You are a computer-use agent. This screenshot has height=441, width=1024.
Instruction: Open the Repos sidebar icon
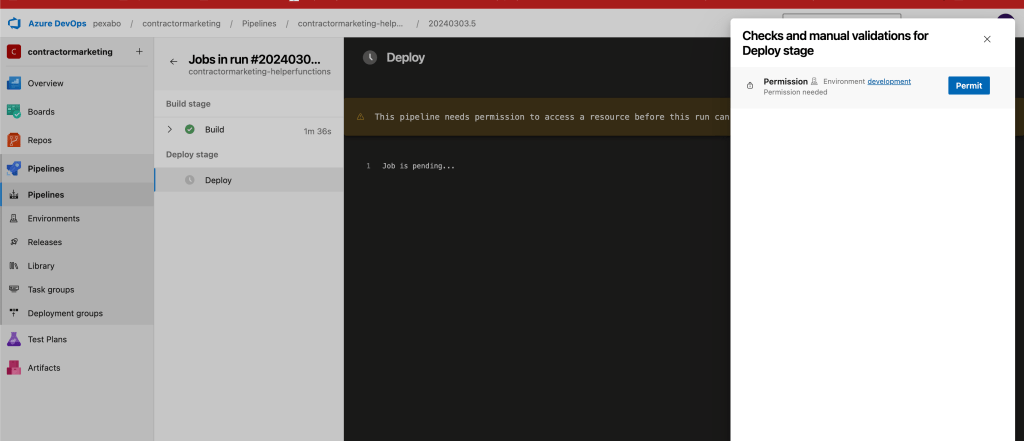coord(14,140)
